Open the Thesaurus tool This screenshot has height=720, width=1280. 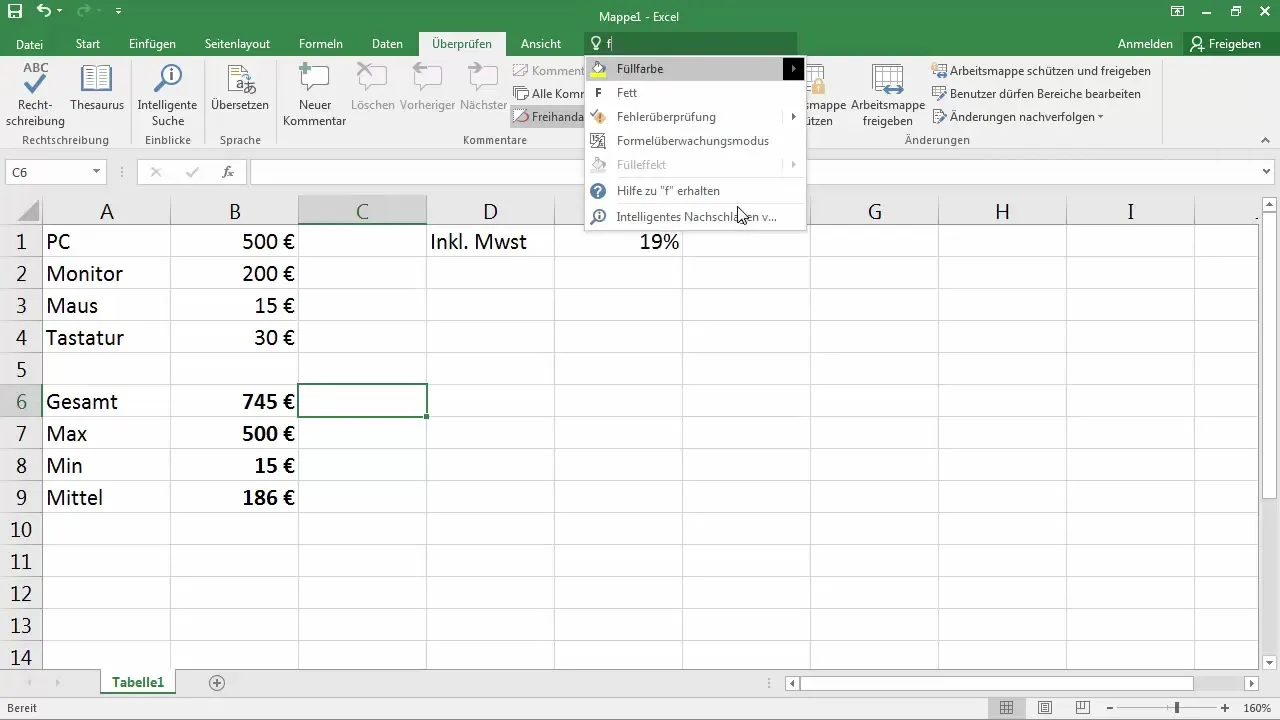tap(96, 87)
